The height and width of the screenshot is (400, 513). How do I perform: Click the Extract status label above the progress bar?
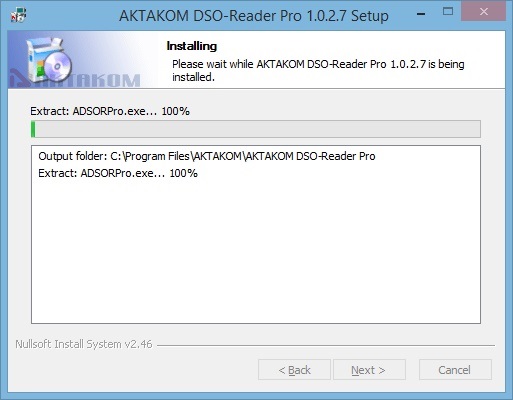(x=110, y=111)
